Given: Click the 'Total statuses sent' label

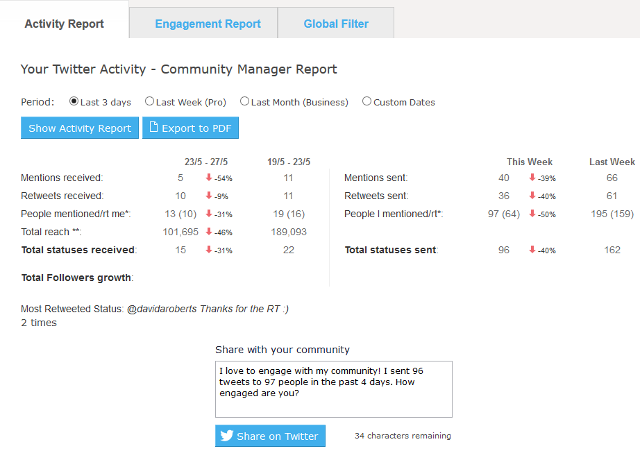Looking at the screenshot, I should click(391, 250).
